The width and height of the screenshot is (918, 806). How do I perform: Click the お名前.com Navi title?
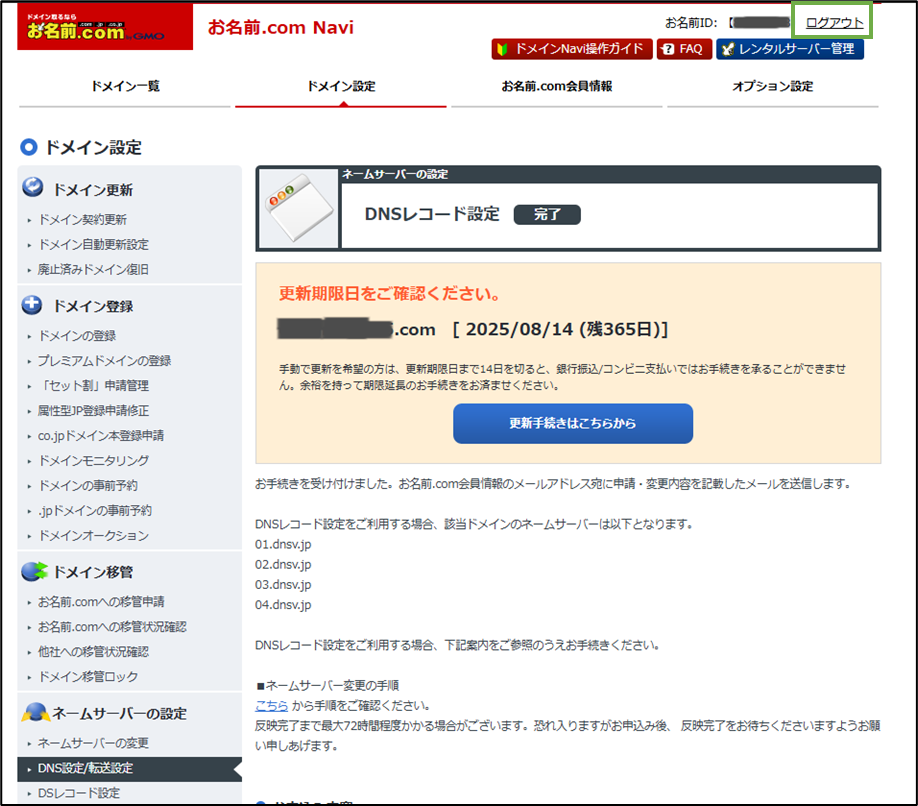click(281, 28)
